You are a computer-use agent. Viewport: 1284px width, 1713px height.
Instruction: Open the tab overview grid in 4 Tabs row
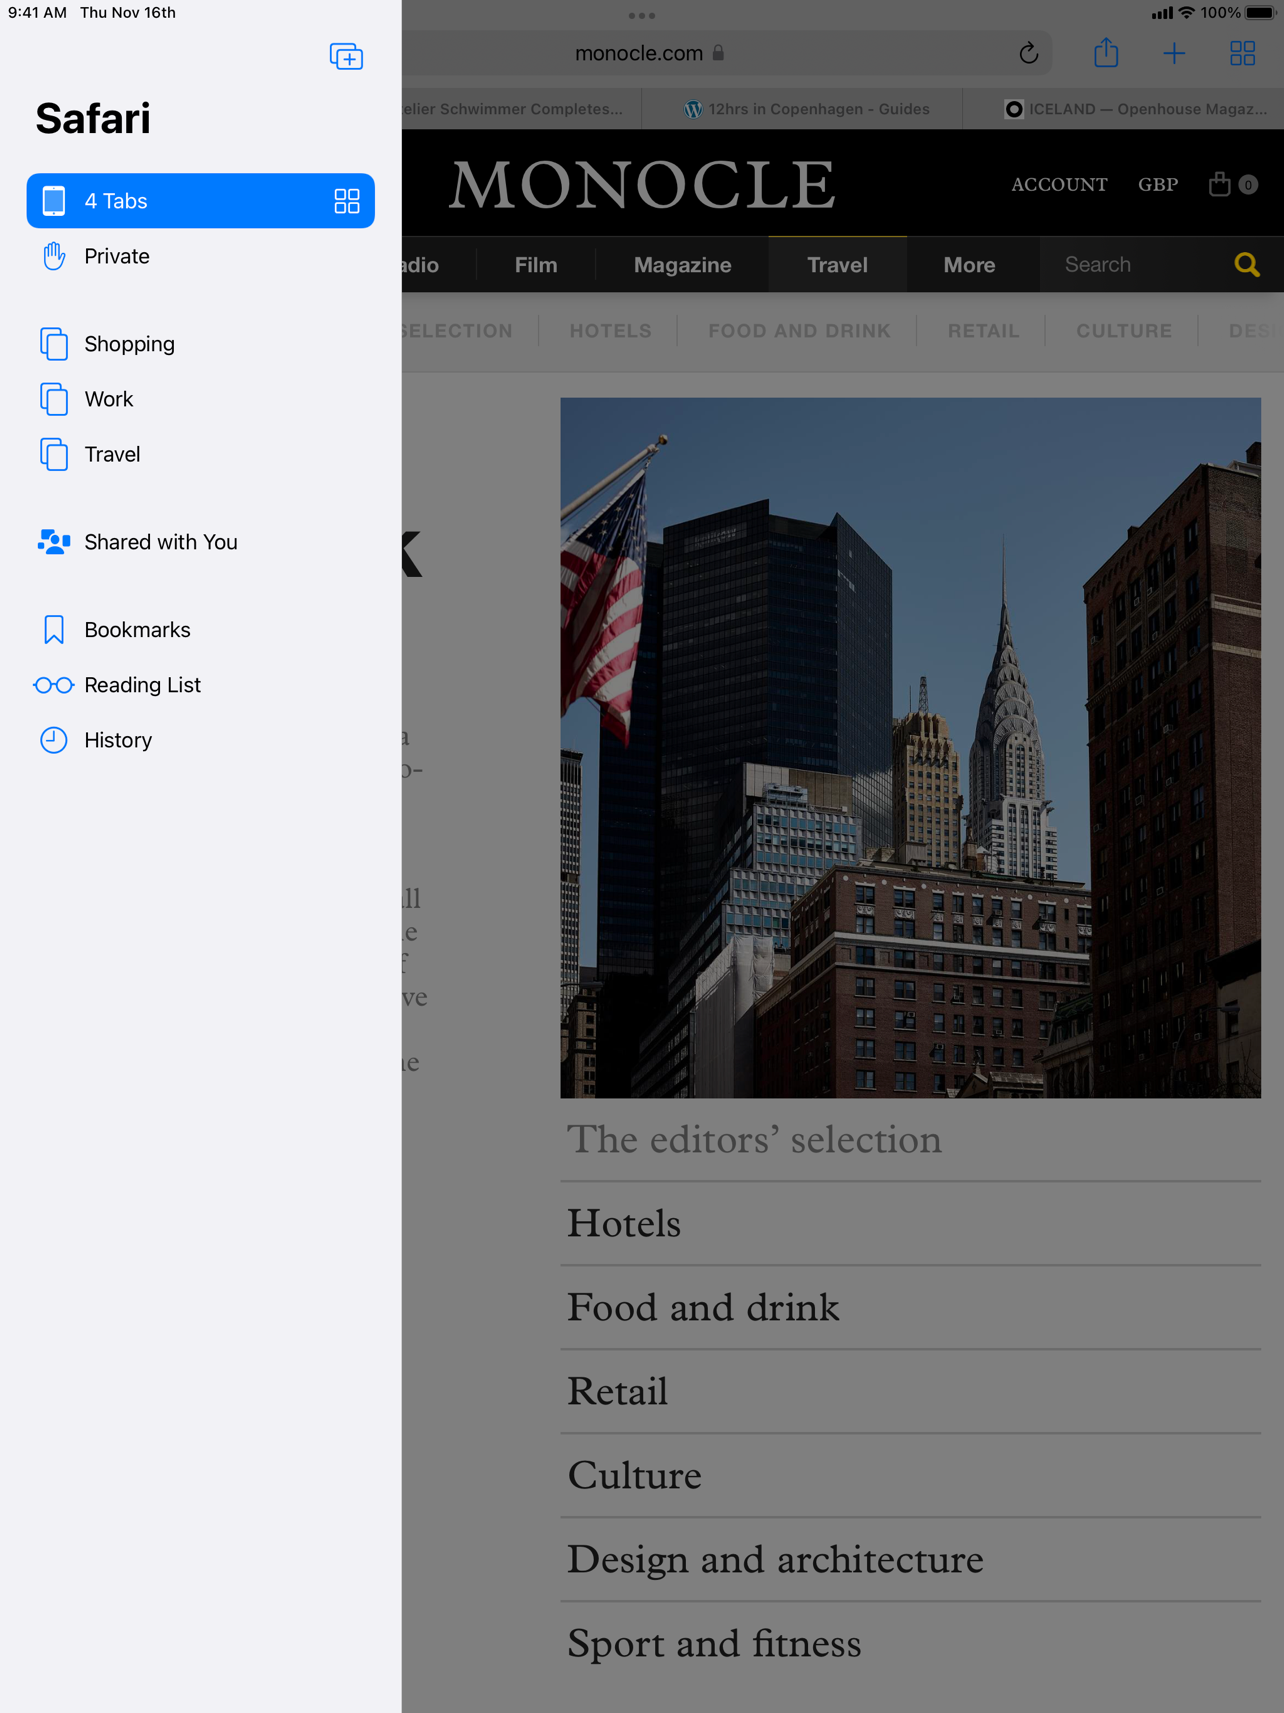click(346, 201)
